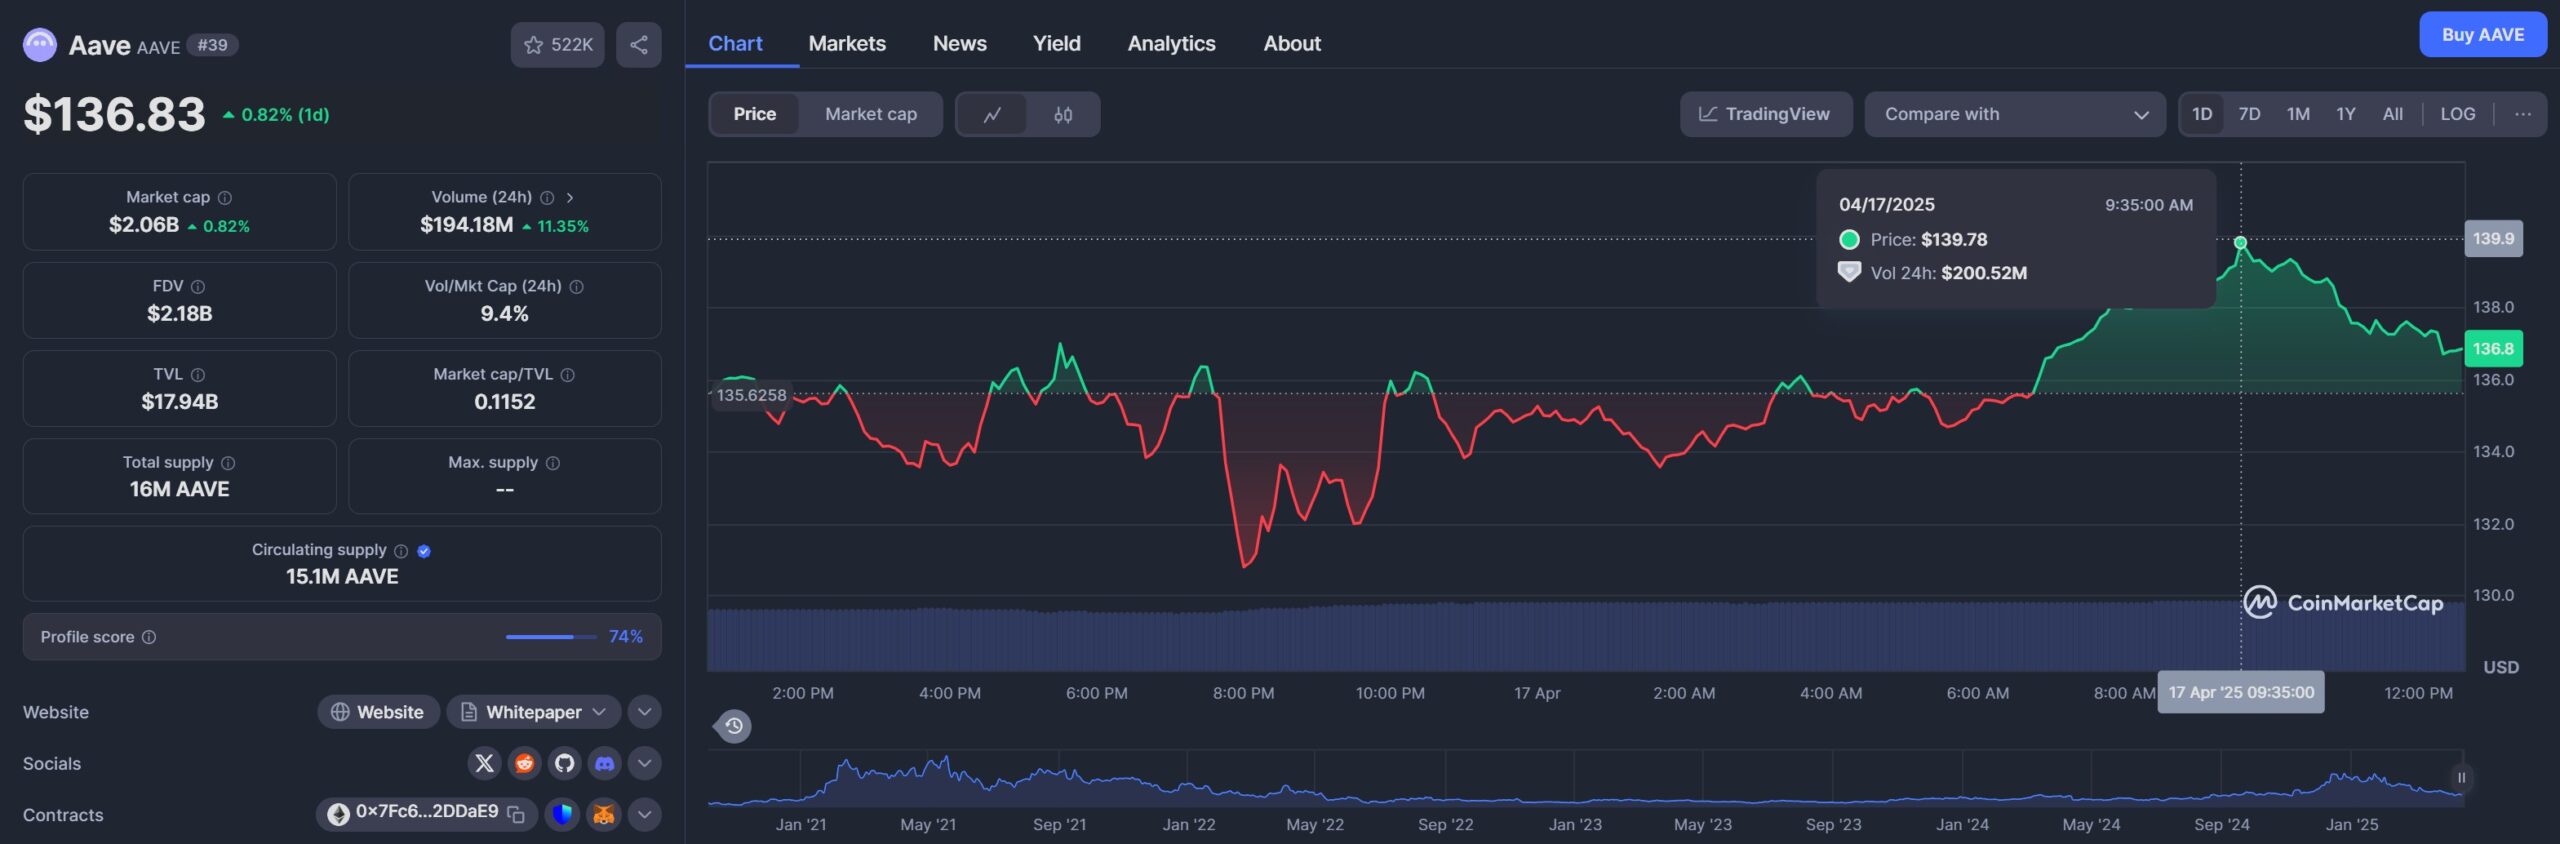Open the TradingView chart button
2560x844 pixels.
click(x=1766, y=114)
